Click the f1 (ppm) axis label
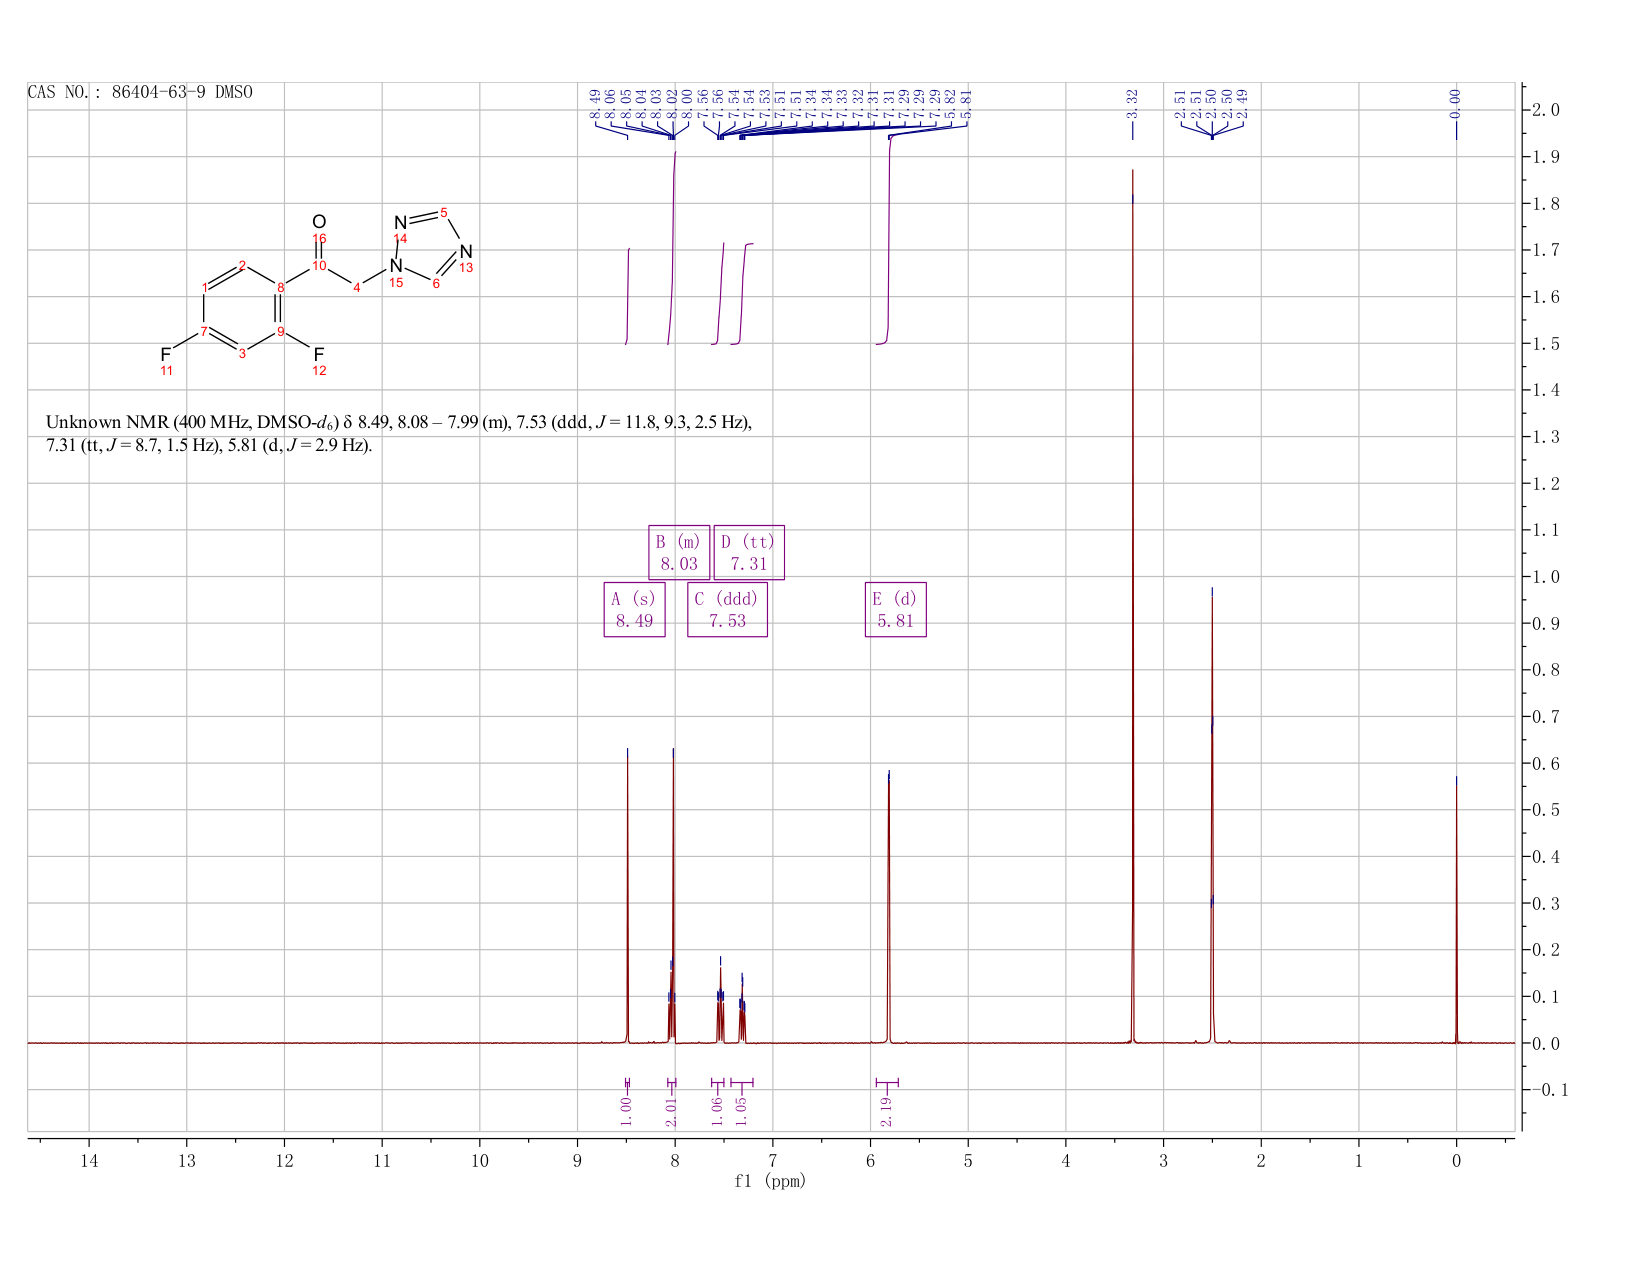 tap(770, 1181)
